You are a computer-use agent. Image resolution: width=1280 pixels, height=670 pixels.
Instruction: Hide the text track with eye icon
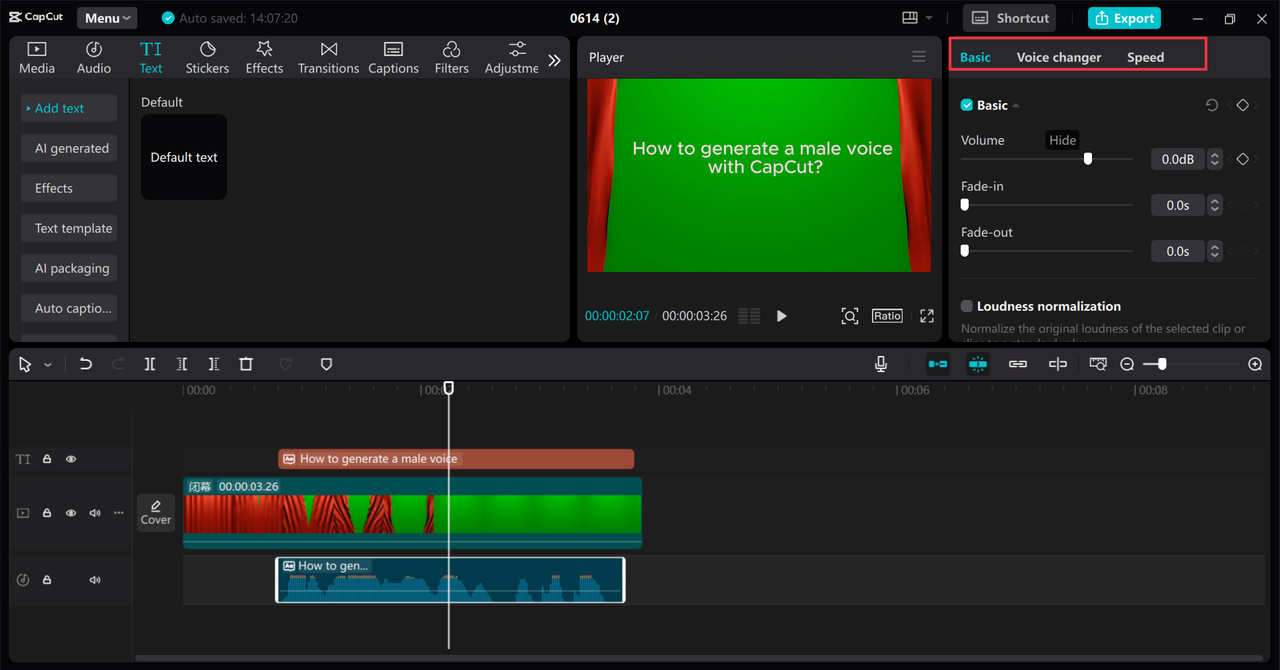[71, 459]
